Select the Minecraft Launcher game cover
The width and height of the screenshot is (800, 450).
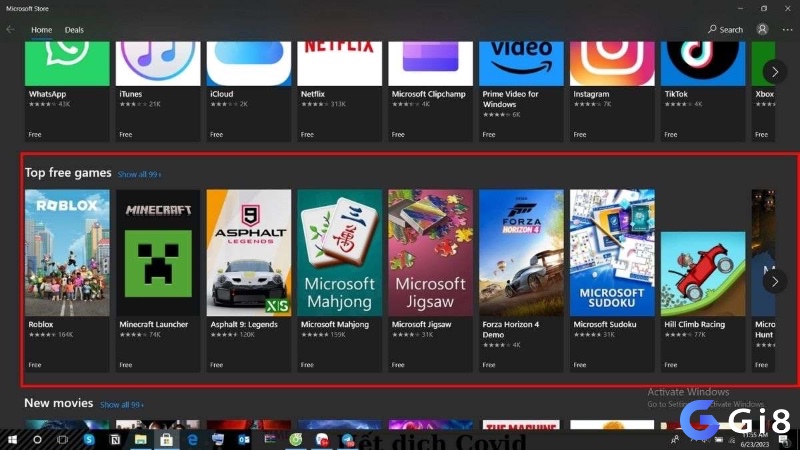158,253
